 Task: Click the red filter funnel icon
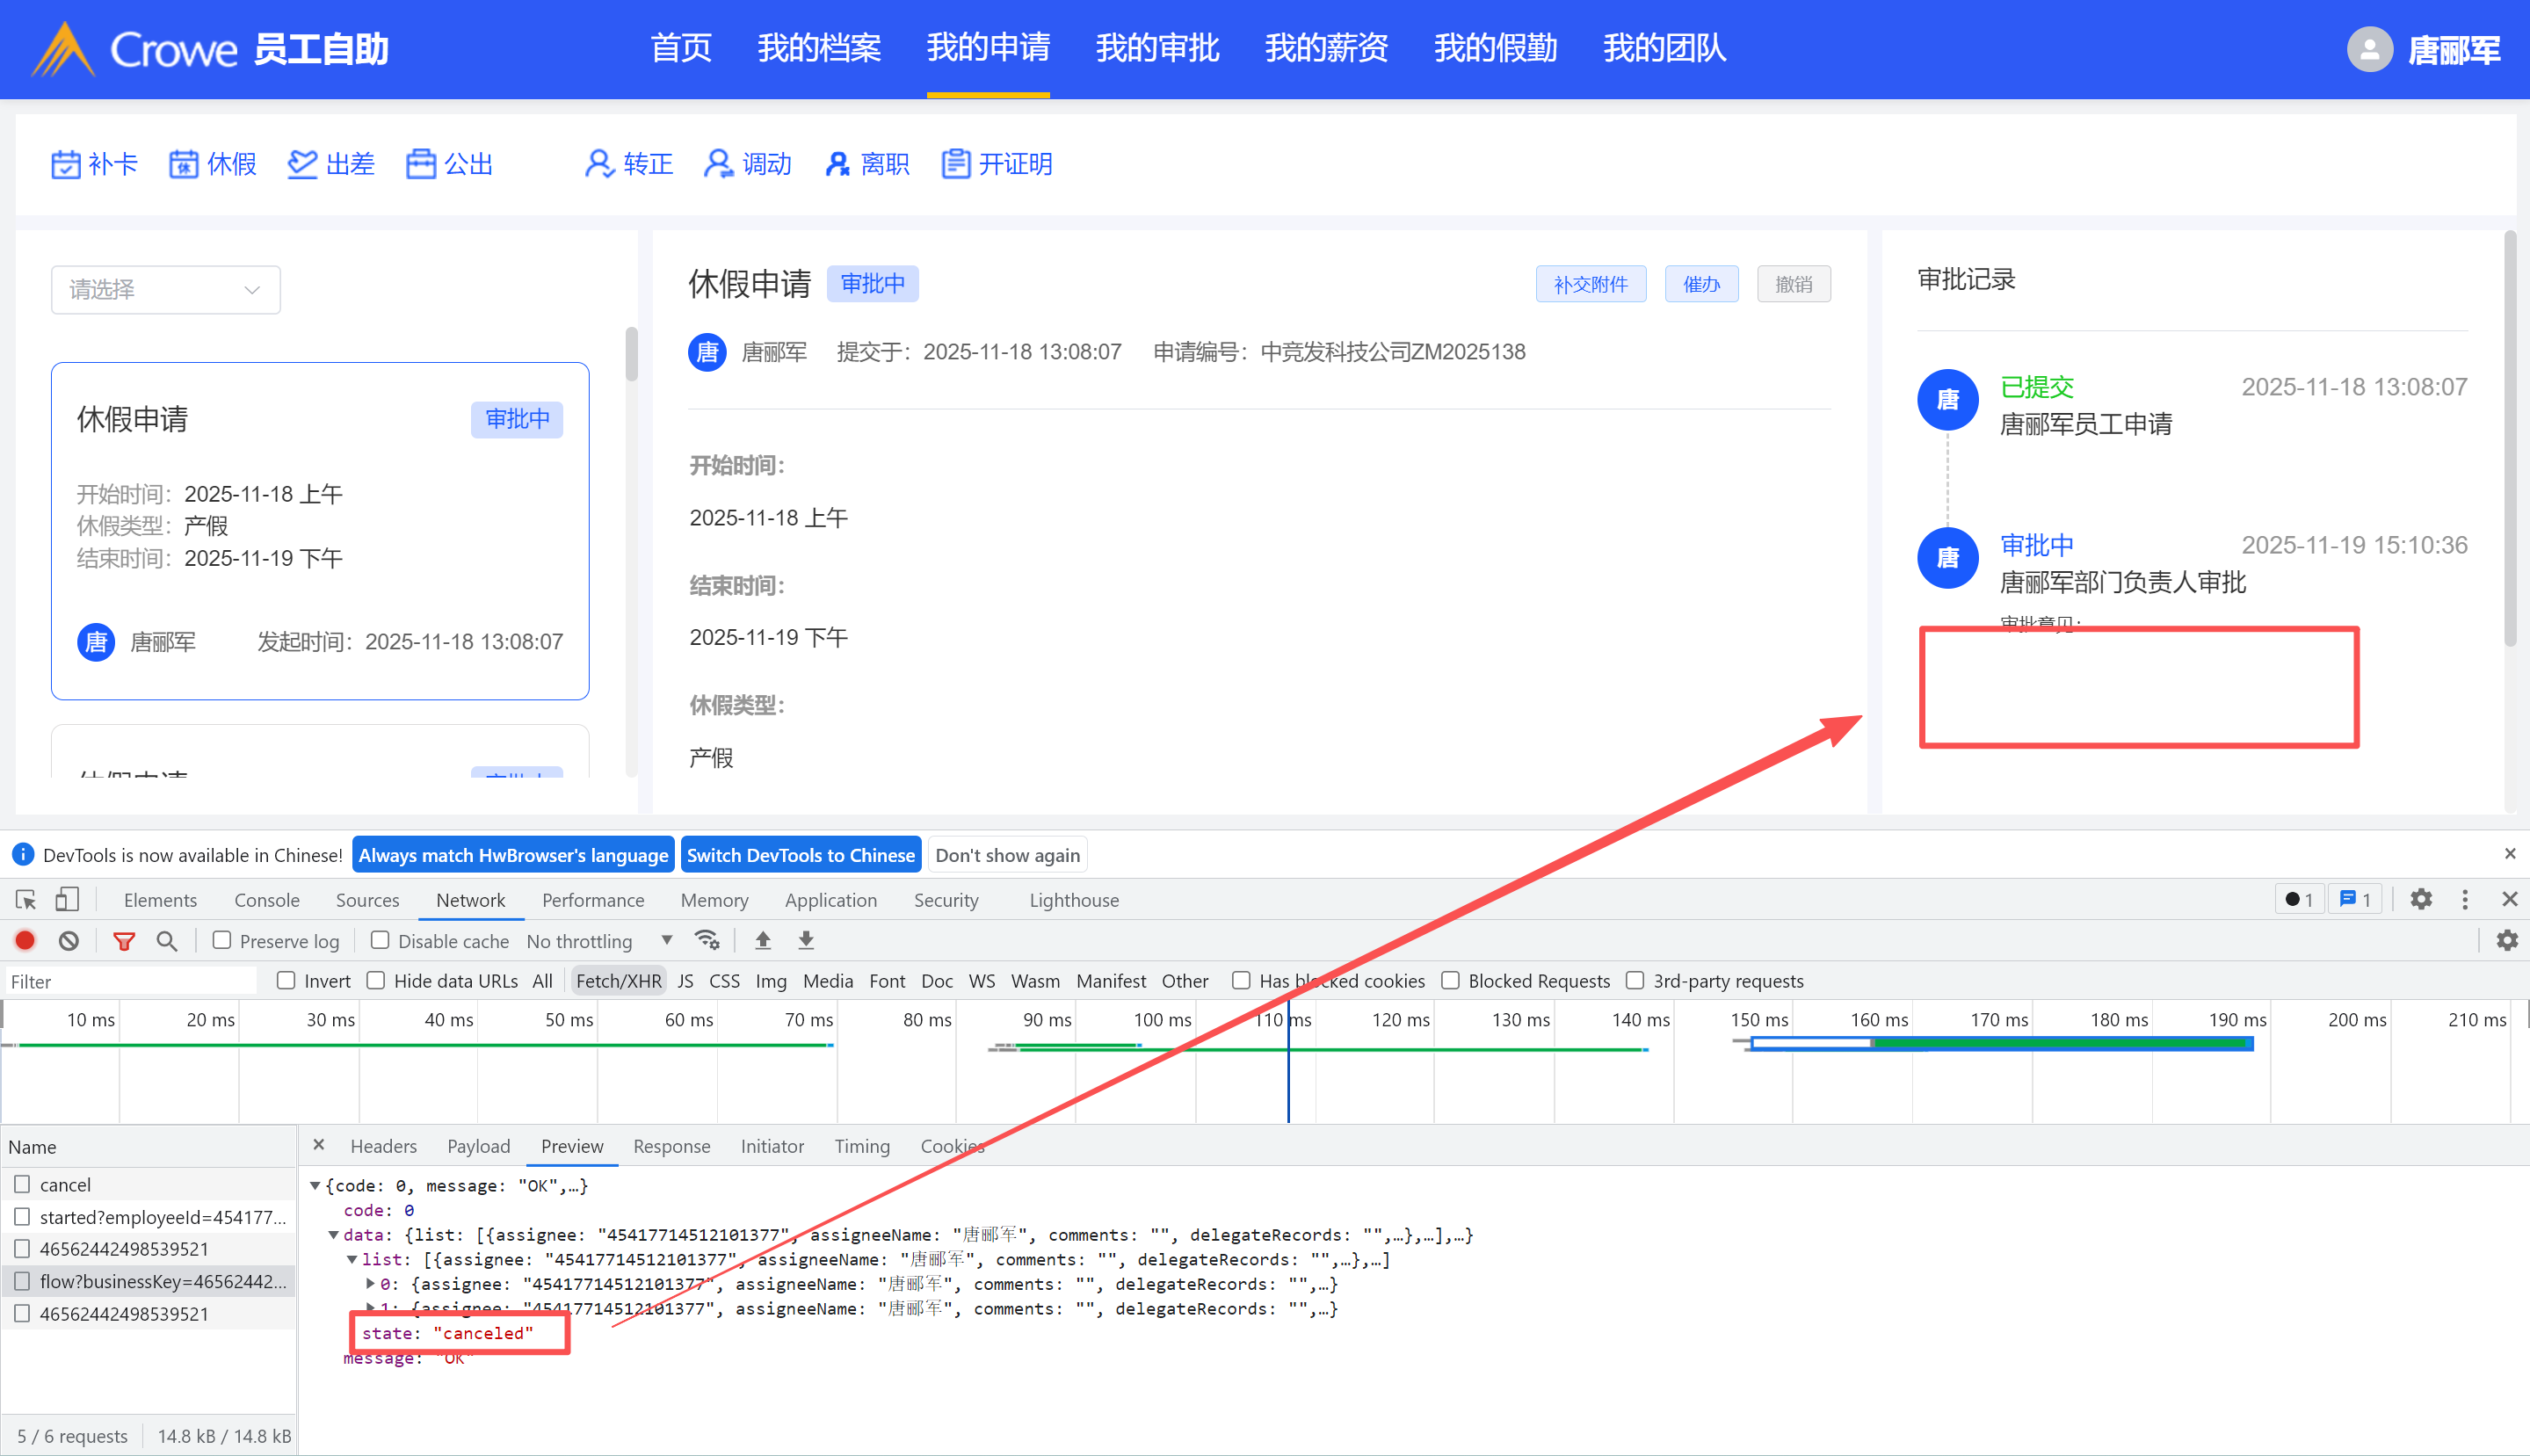124,941
